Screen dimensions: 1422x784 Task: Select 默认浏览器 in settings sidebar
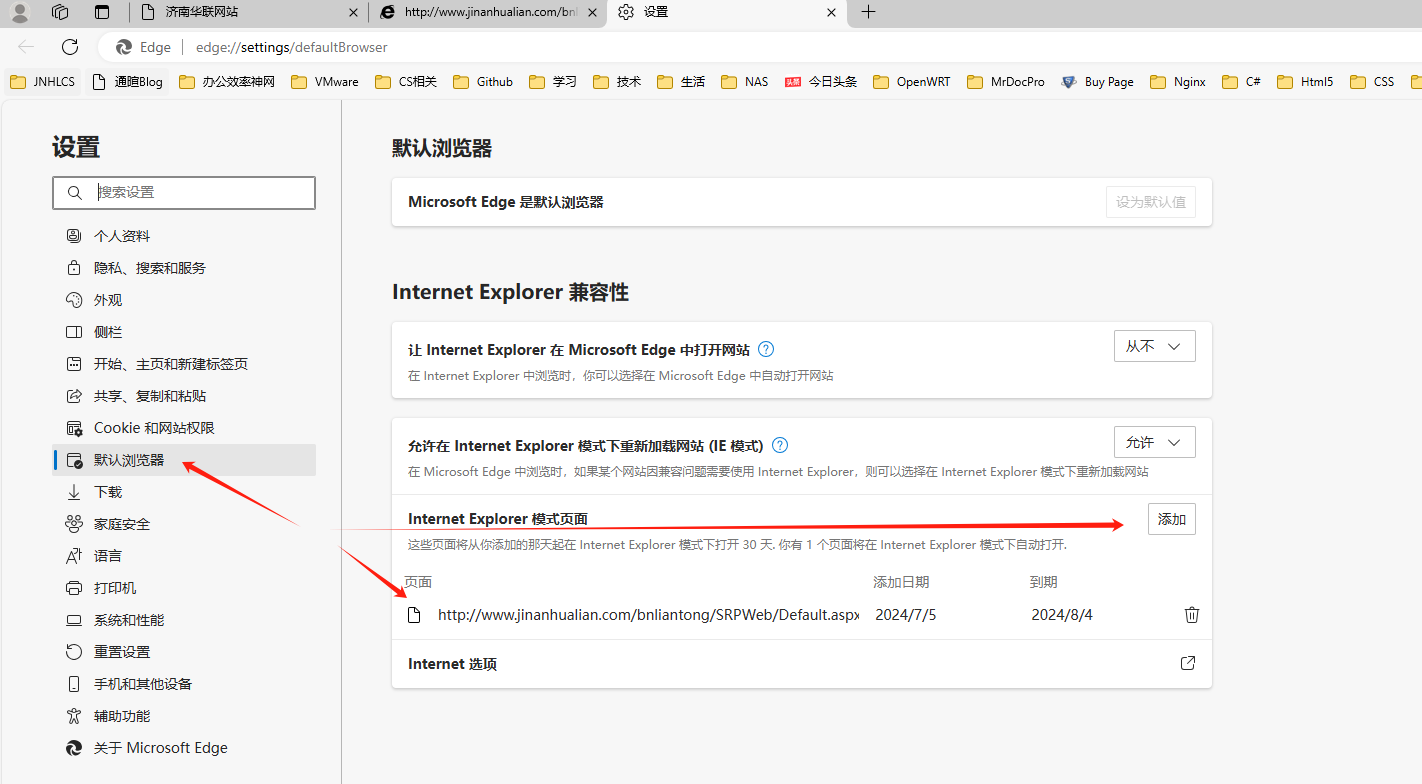point(184,460)
